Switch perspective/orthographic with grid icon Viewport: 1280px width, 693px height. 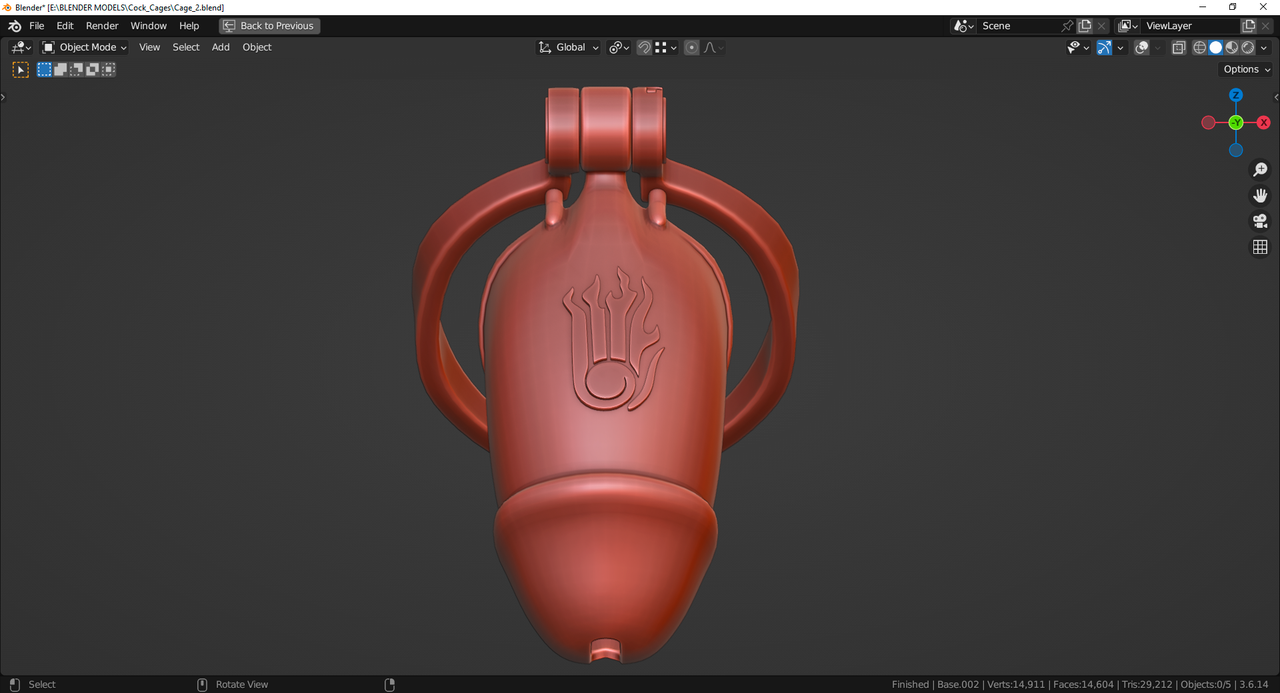[1260, 247]
